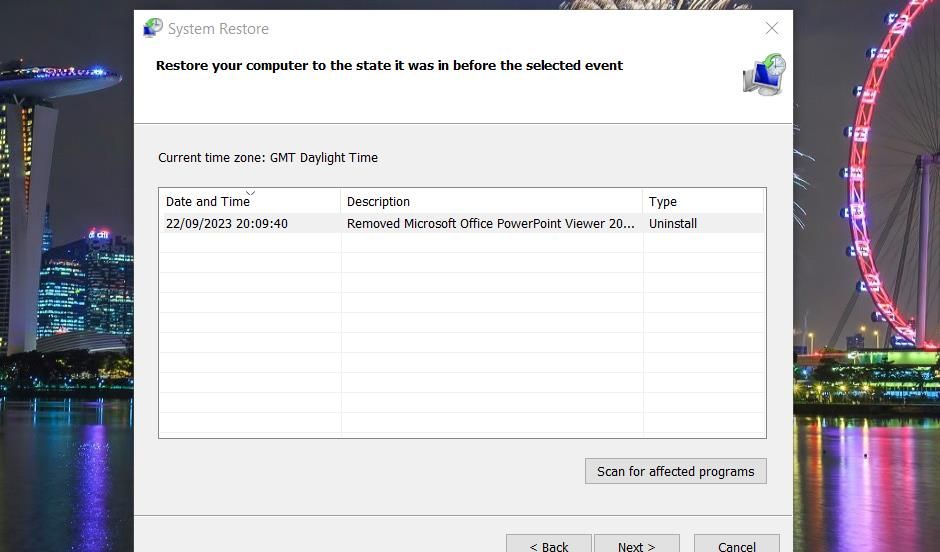Click the divider between Description and Type headers

(642, 201)
